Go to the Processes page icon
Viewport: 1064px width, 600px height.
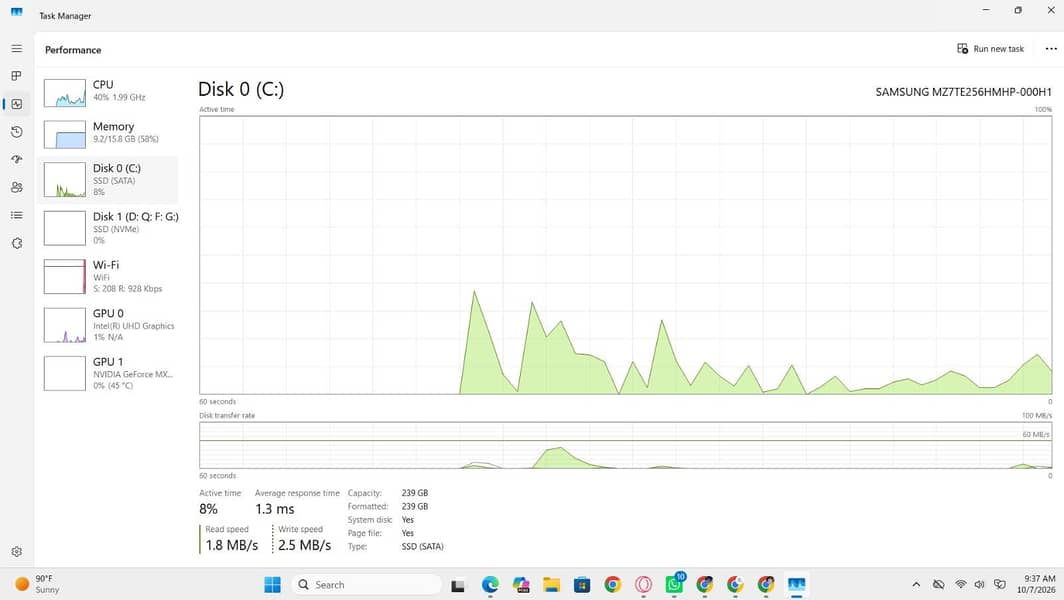tap(17, 76)
